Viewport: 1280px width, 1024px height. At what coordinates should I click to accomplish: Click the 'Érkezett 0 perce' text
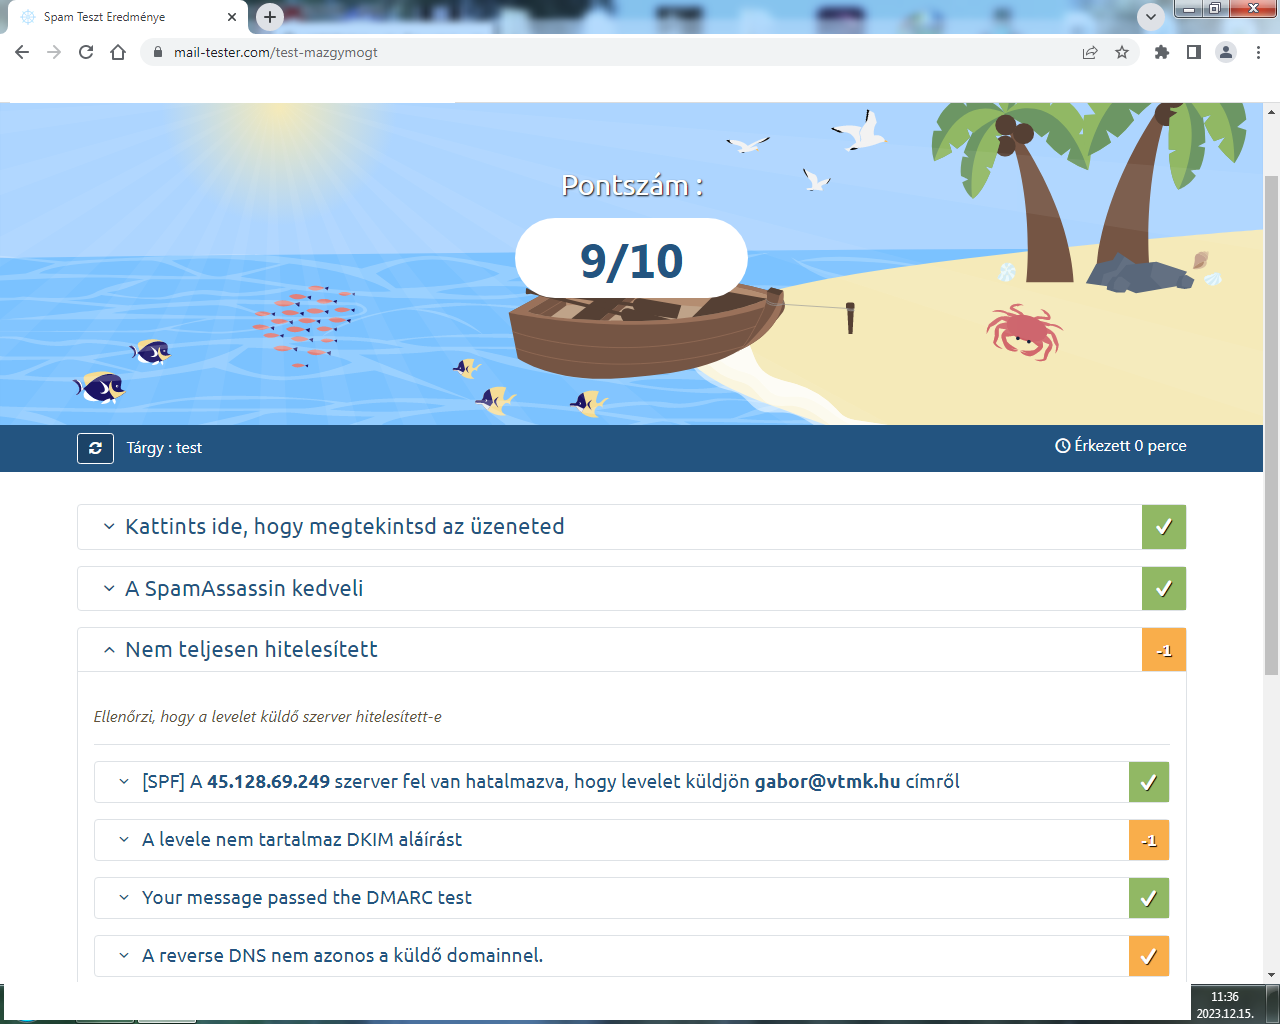pyautogui.click(x=1130, y=446)
